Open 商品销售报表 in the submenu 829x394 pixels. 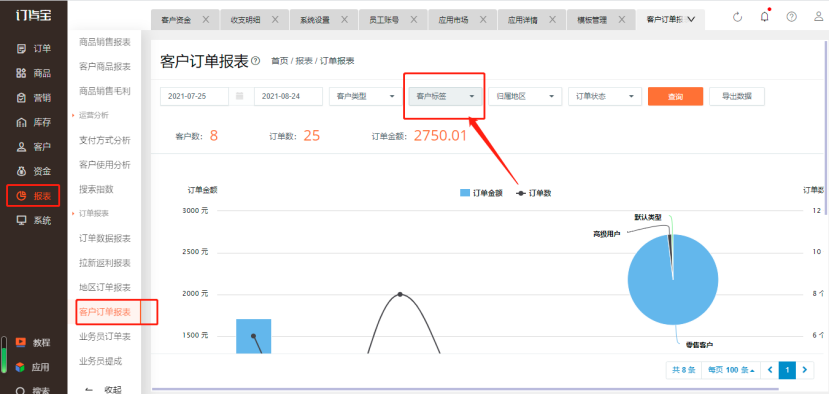tap(105, 42)
